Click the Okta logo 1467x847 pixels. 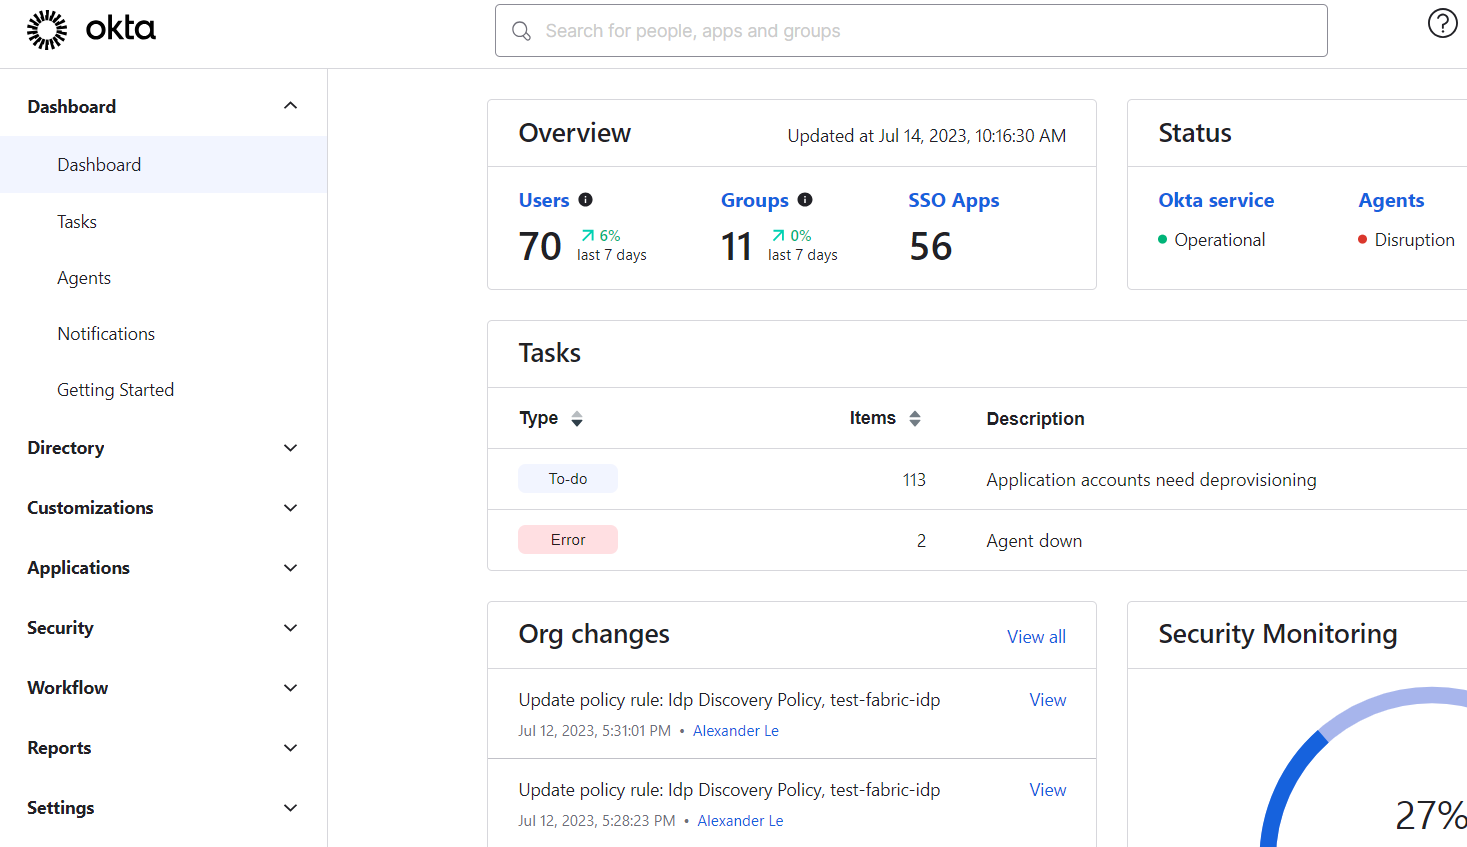[91, 30]
